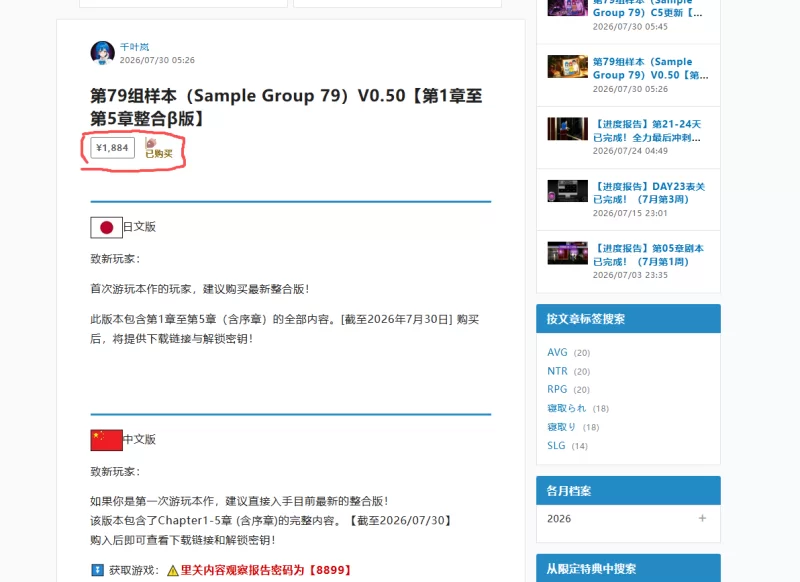Viewport: 800px width, 582px height.
Task: Select the RPG tag
Action: [x=557, y=389]
